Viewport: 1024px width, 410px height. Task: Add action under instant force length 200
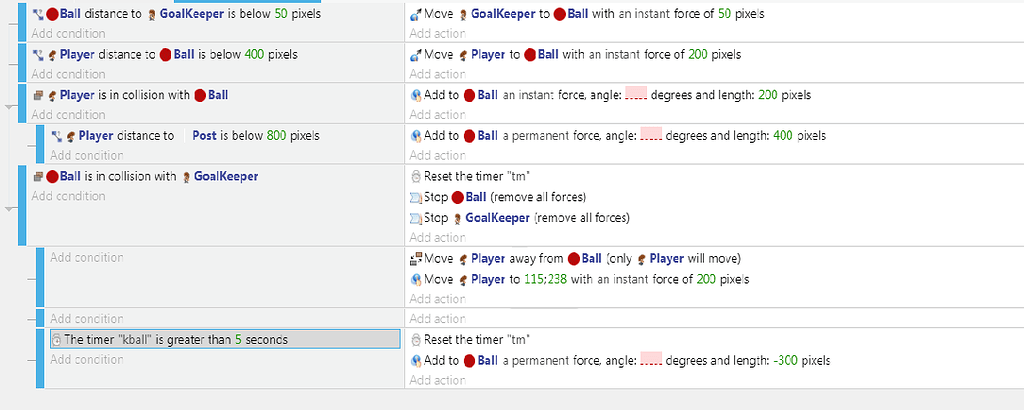pyautogui.click(x=438, y=115)
